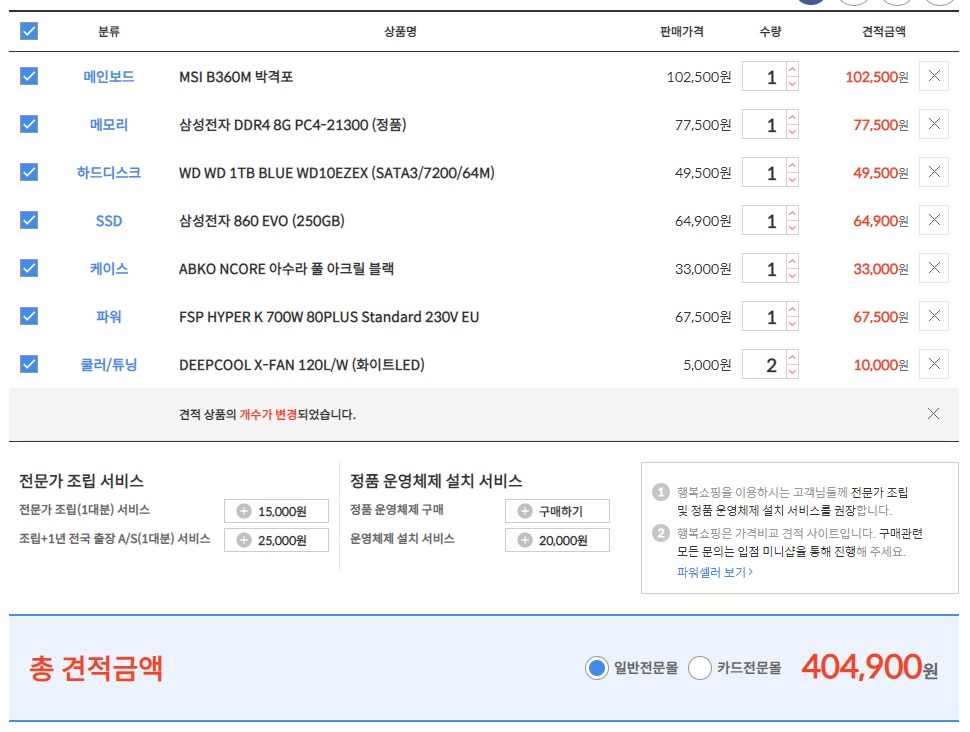970x732 pixels.
Task: Decrease quantity of DEEPCOOL X-FAN
Action: point(792,372)
